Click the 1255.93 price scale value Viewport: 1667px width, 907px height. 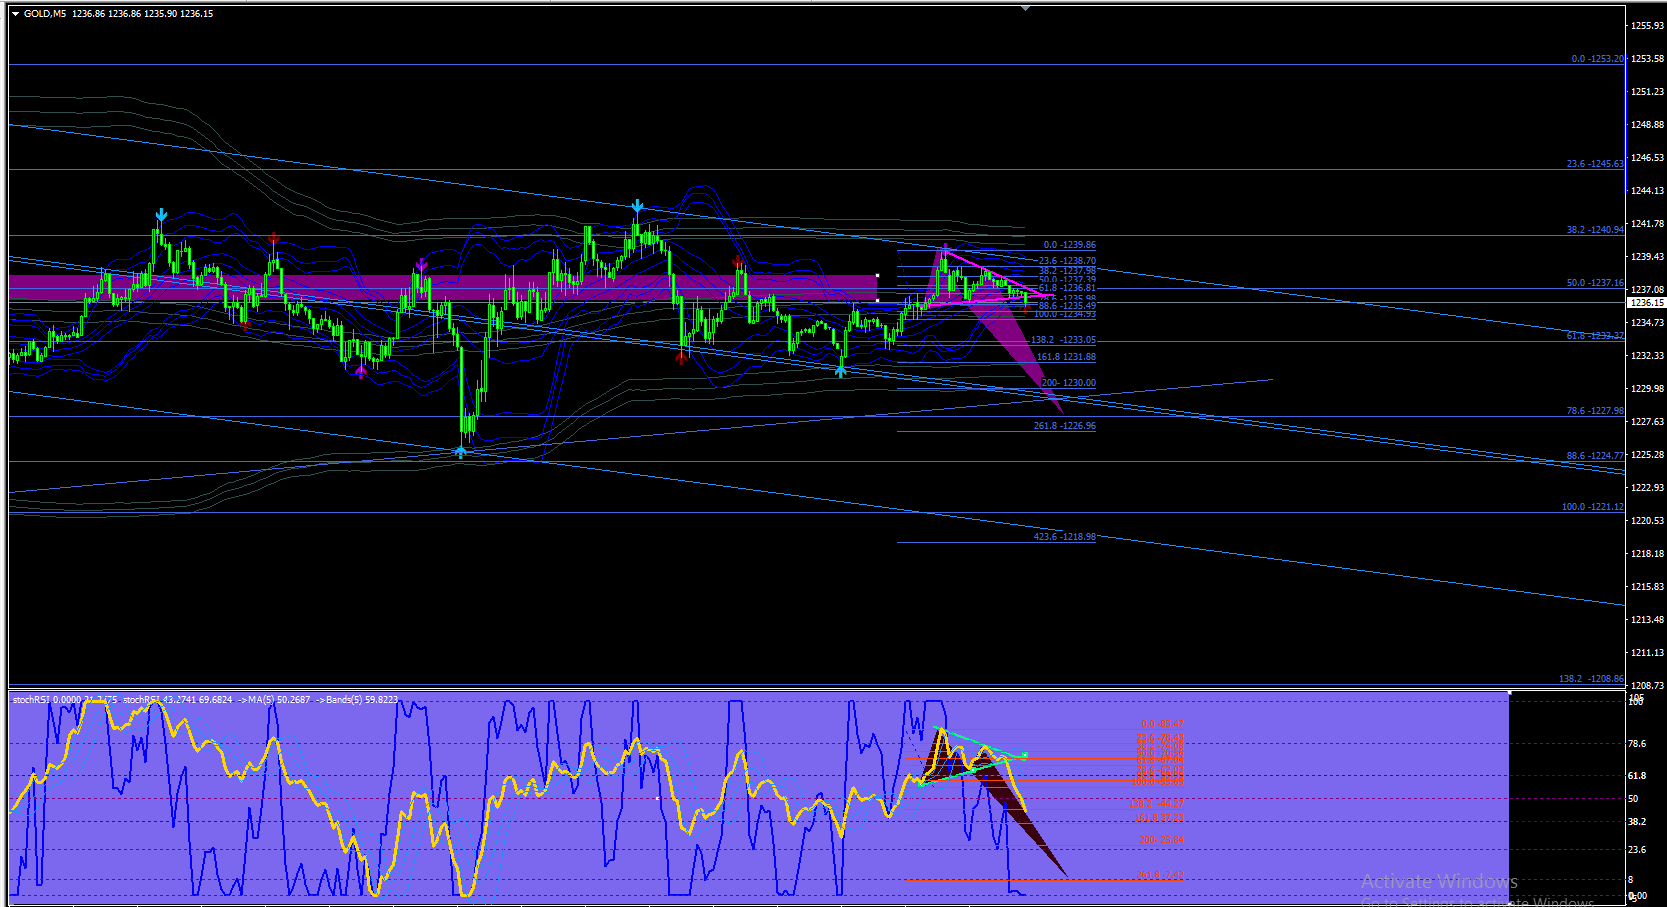(1647, 26)
